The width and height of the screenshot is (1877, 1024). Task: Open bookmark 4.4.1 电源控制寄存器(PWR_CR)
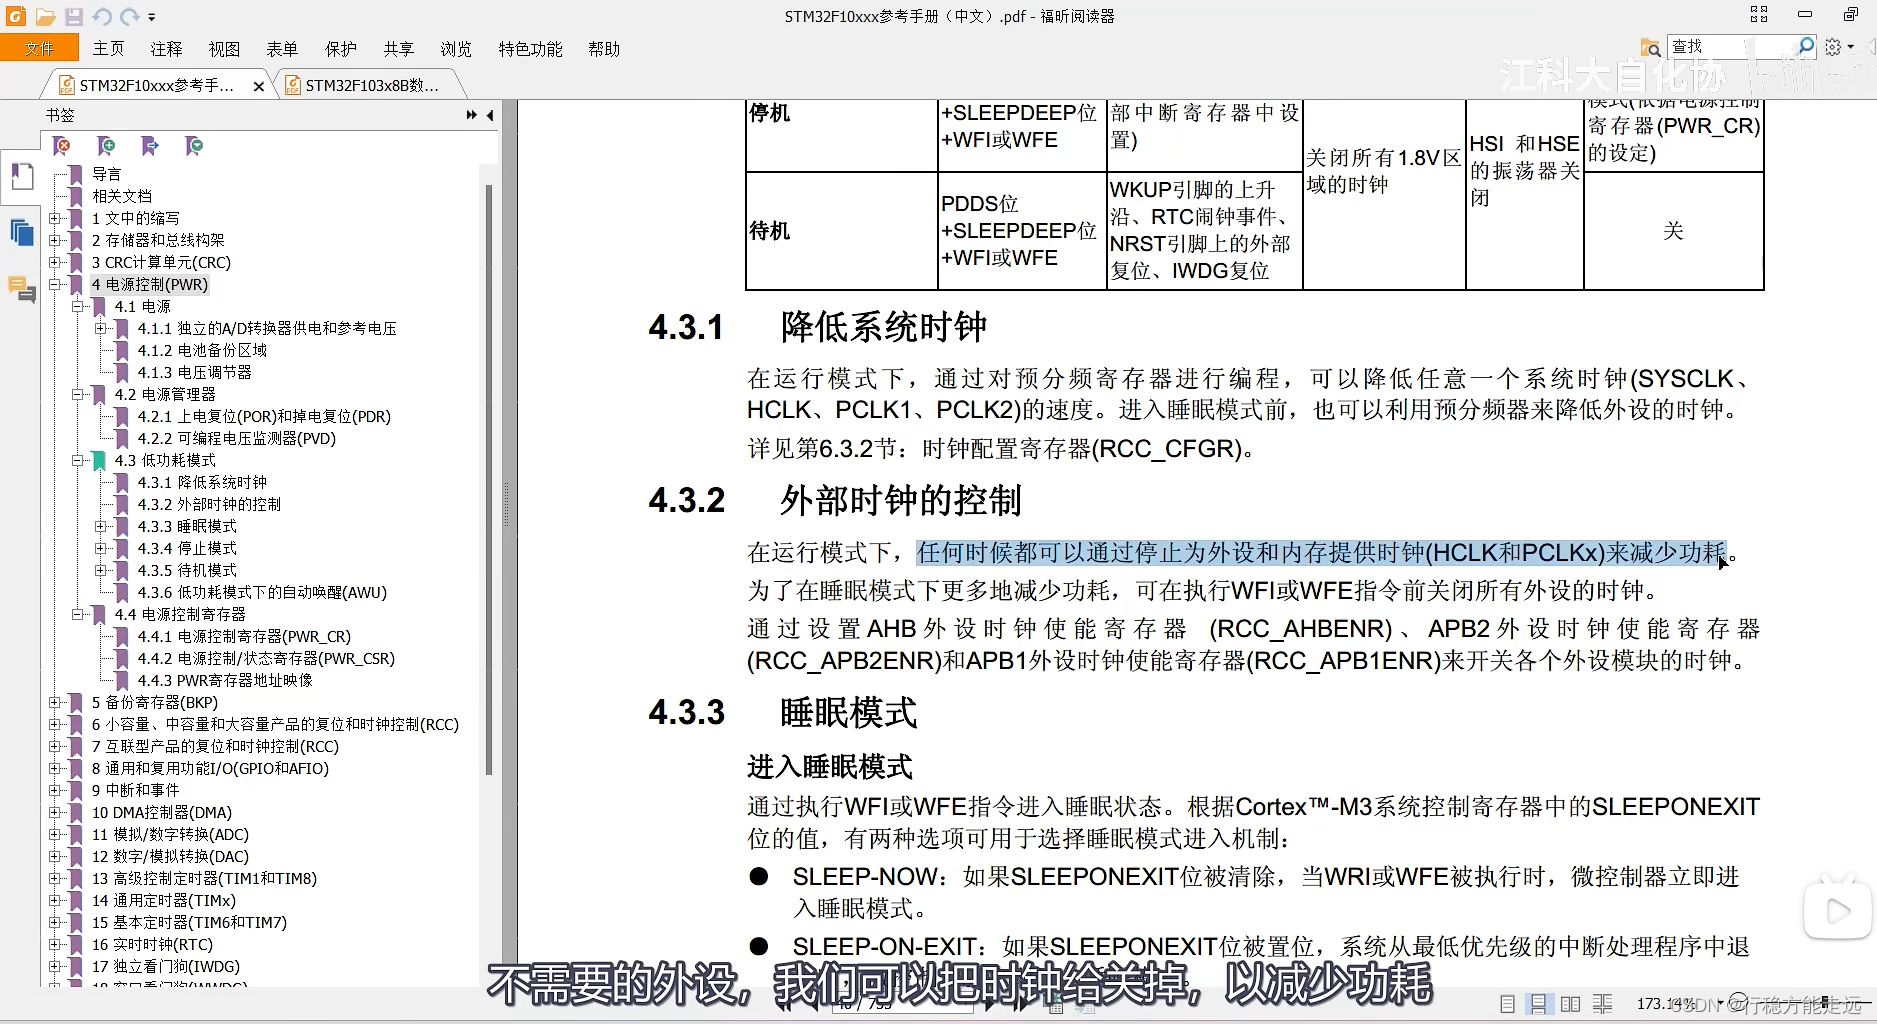(244, 636)
